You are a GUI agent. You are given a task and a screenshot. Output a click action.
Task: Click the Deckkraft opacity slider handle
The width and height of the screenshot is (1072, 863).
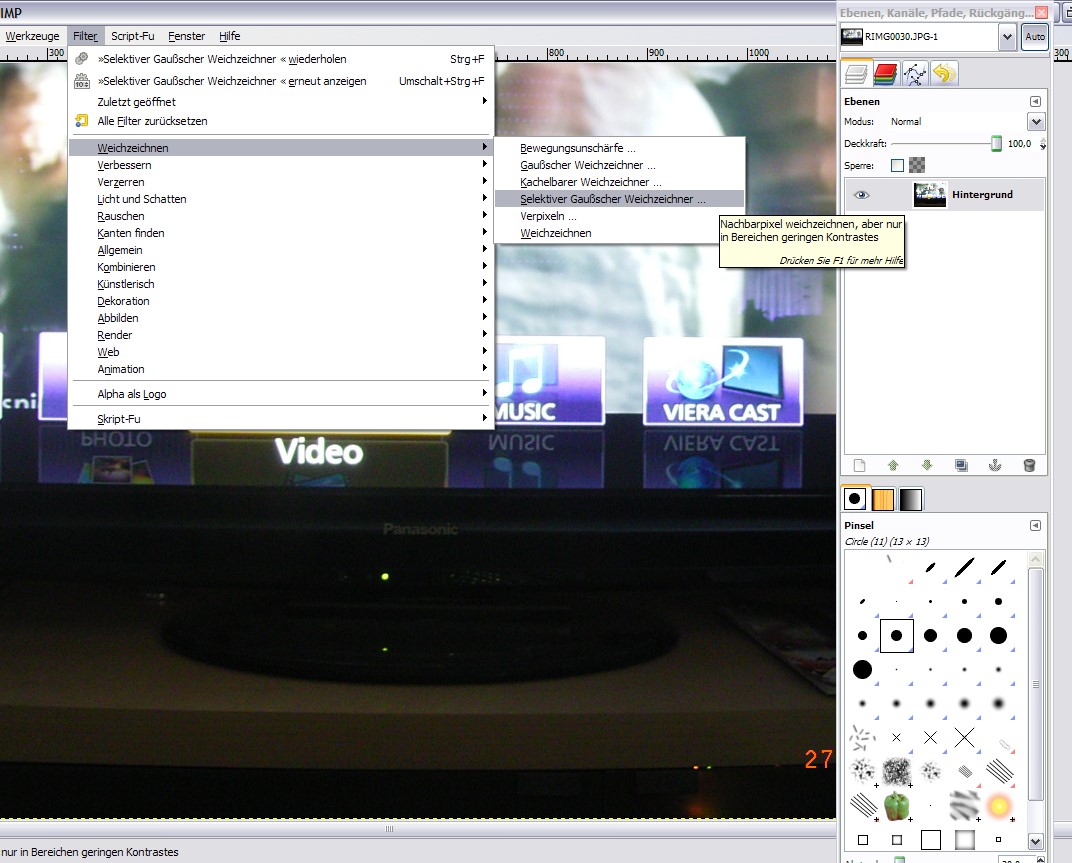click(x=996, y=144)
